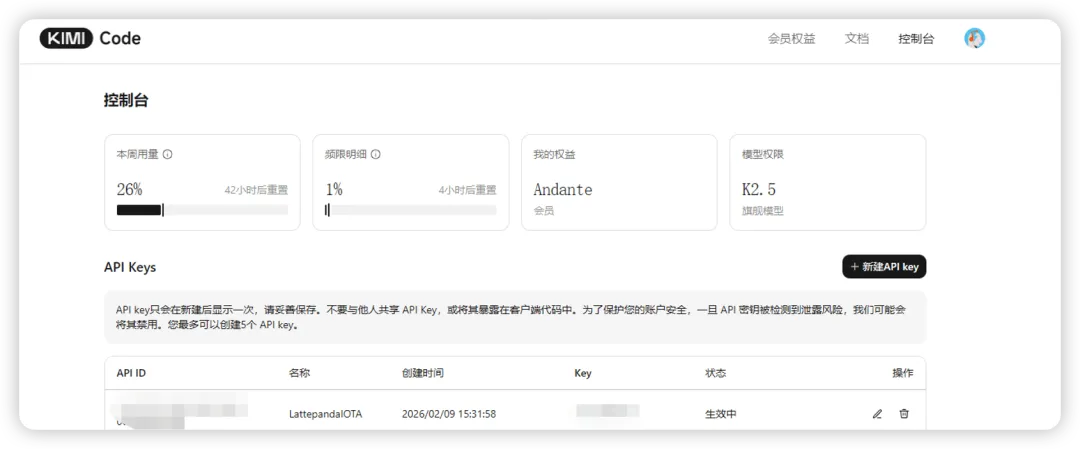Click the LattepandaIOTA name cell
This screenshot has width=1080, height=449.
click(325, 414)
